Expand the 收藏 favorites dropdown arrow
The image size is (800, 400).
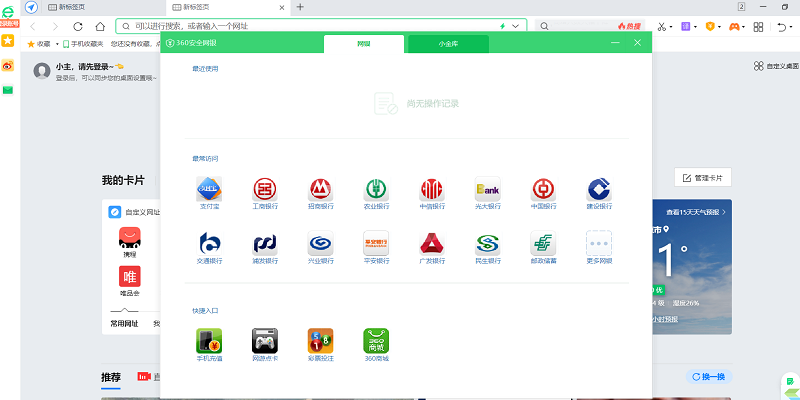point(57,44)
